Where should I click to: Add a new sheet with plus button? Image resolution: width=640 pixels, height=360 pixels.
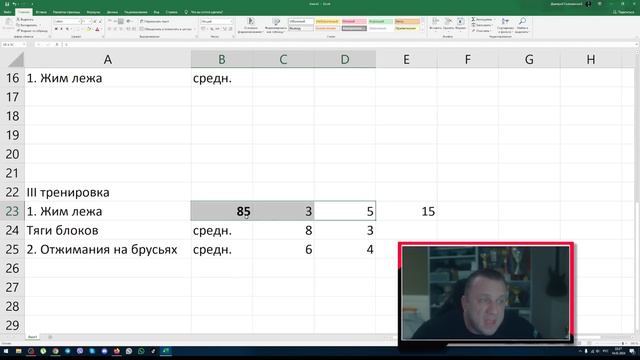coord(50,337)
